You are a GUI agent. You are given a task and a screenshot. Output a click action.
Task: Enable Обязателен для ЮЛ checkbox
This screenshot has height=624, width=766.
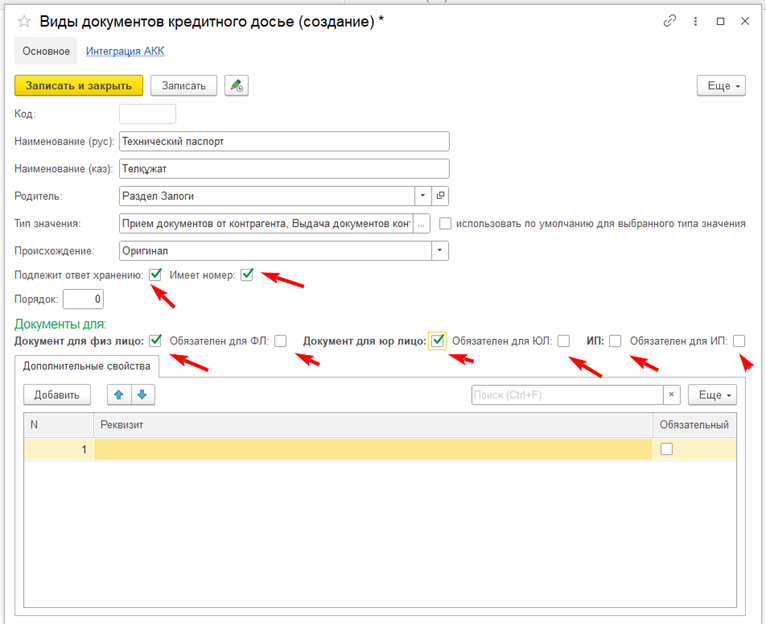click(x=564, y=341)
